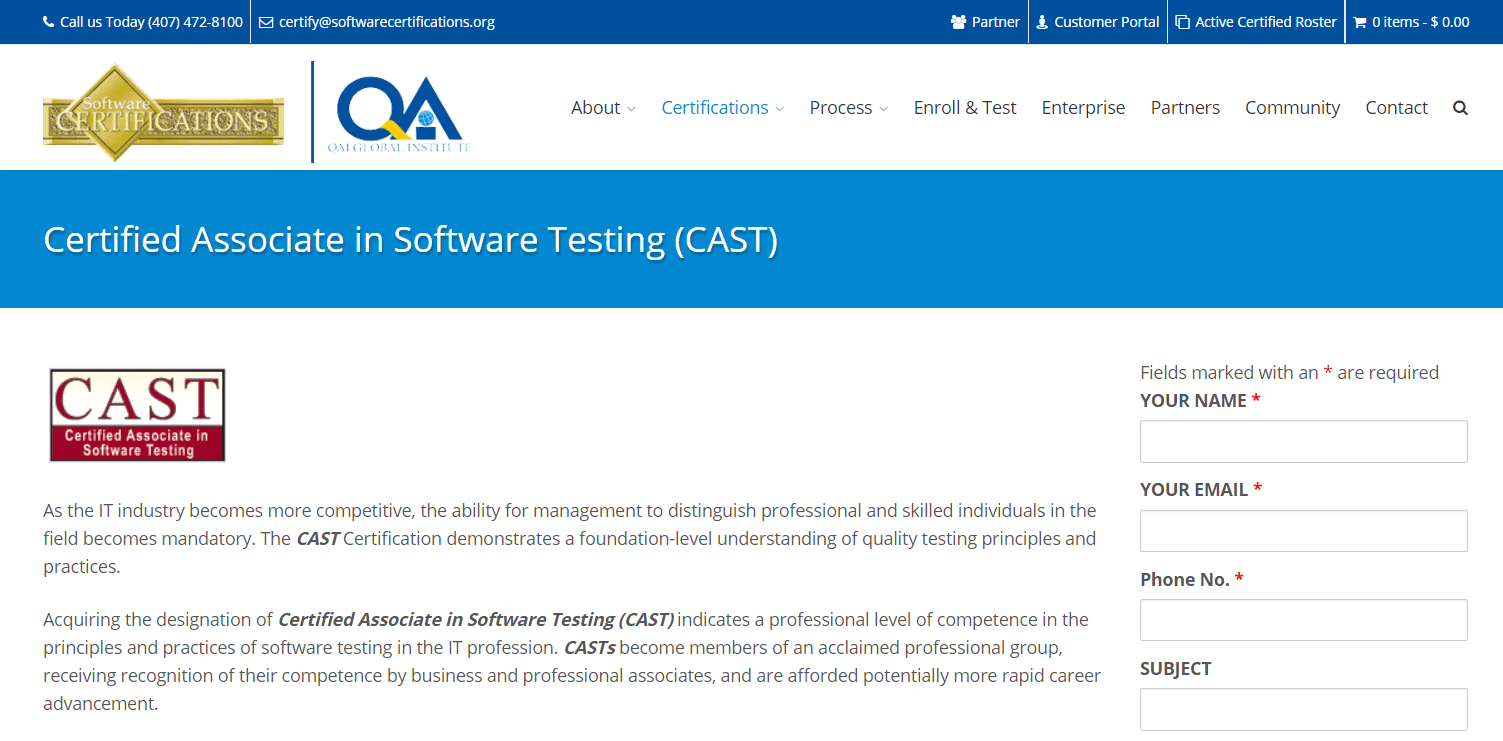Visit the Enterprise page

pos(1083,107)
